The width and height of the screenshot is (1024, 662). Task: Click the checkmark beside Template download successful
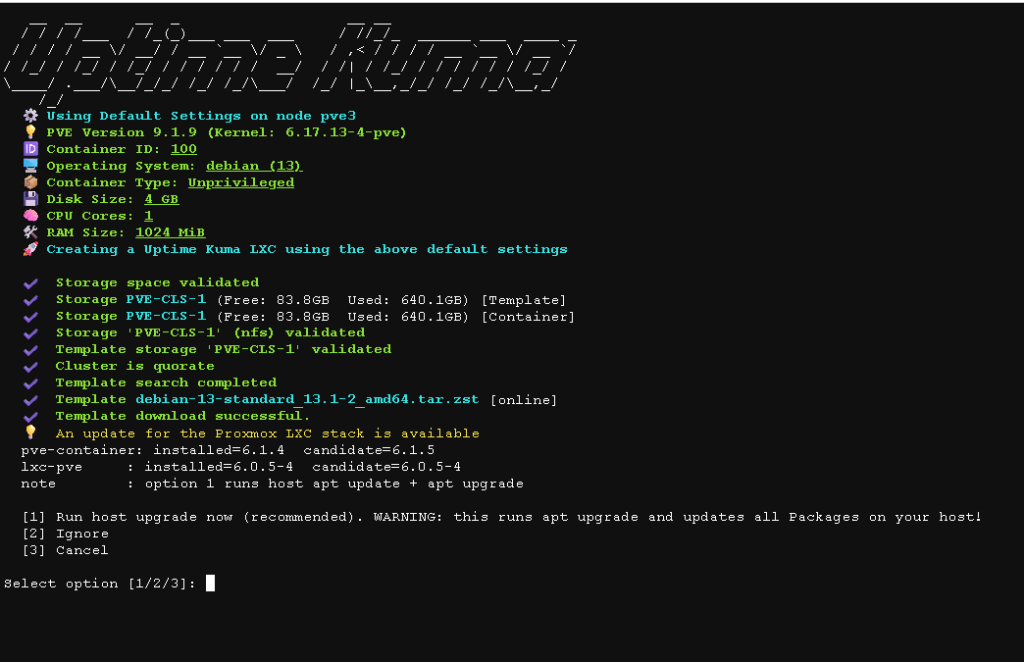[31, 417]
